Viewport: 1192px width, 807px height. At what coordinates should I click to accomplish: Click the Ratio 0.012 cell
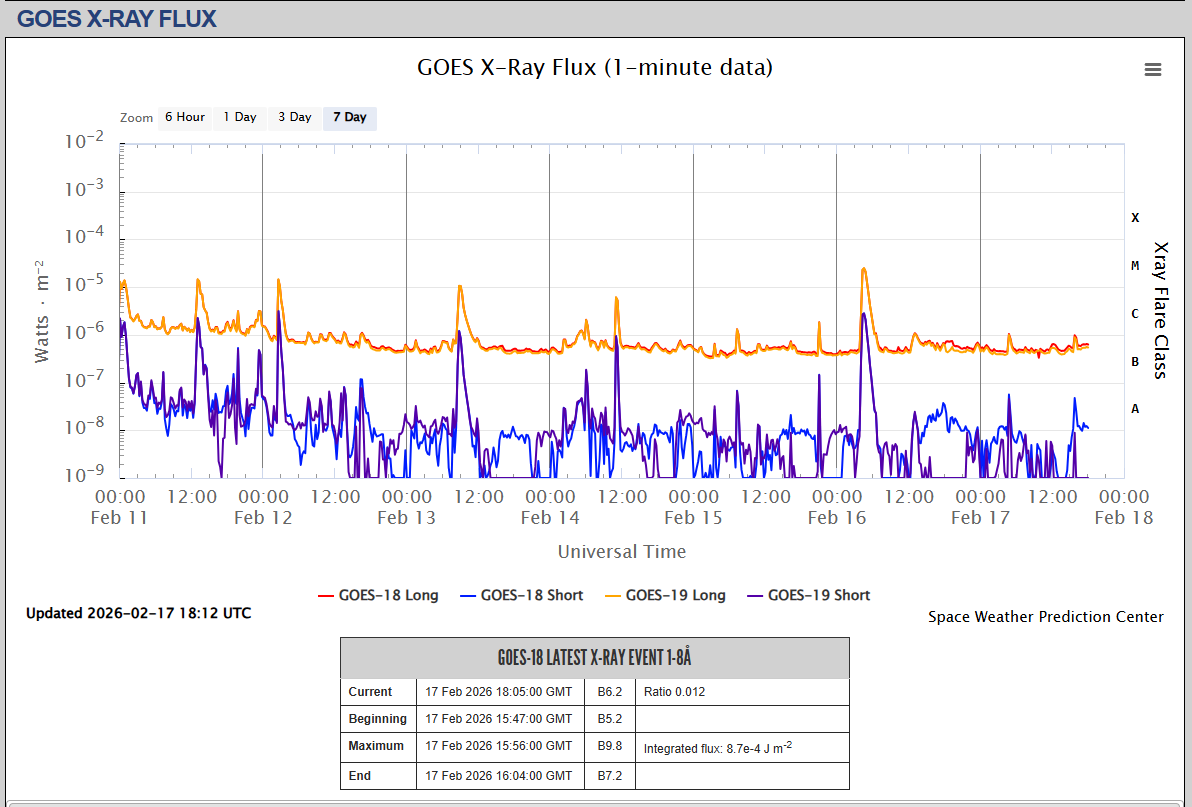(742, 692)
